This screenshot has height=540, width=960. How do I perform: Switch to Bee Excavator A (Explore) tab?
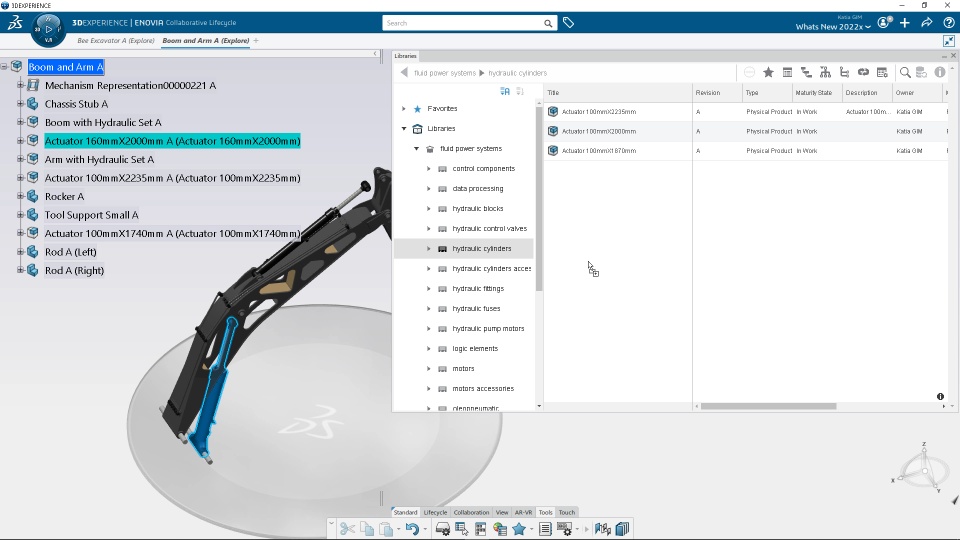116,41
